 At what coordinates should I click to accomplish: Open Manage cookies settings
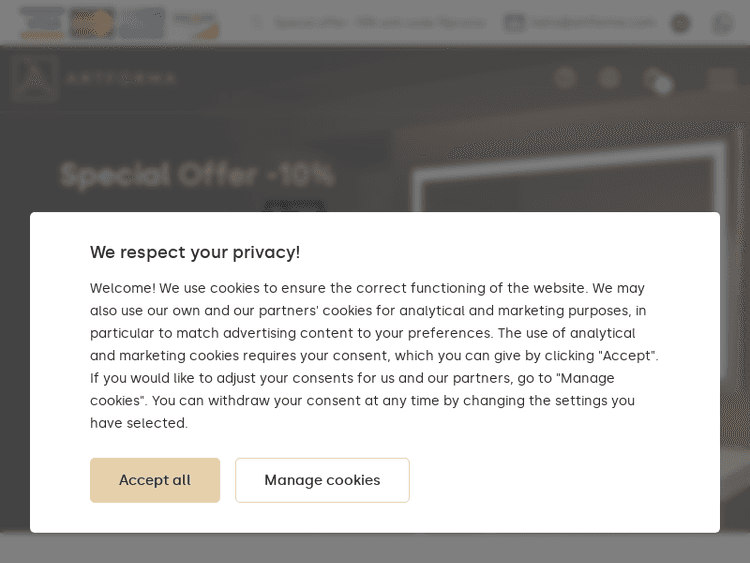pyautogui.click(x=322, y=480)
